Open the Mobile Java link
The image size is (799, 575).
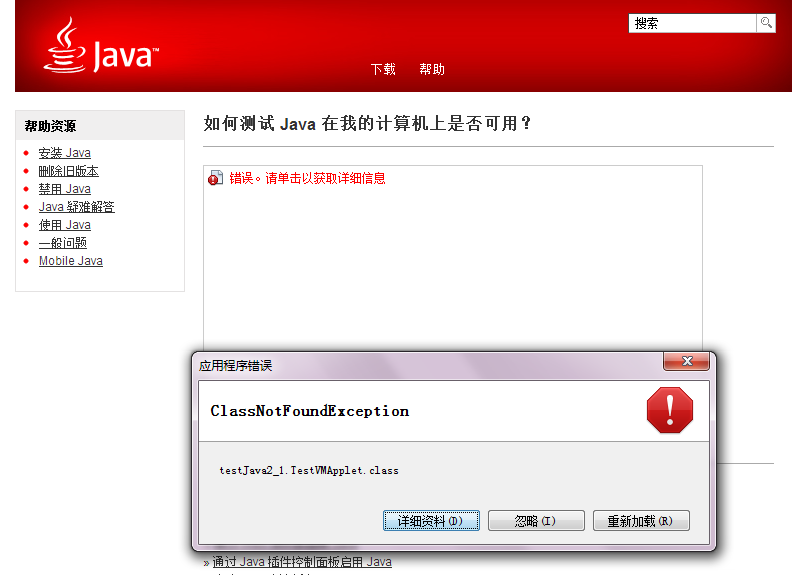(x=71, y=260)
